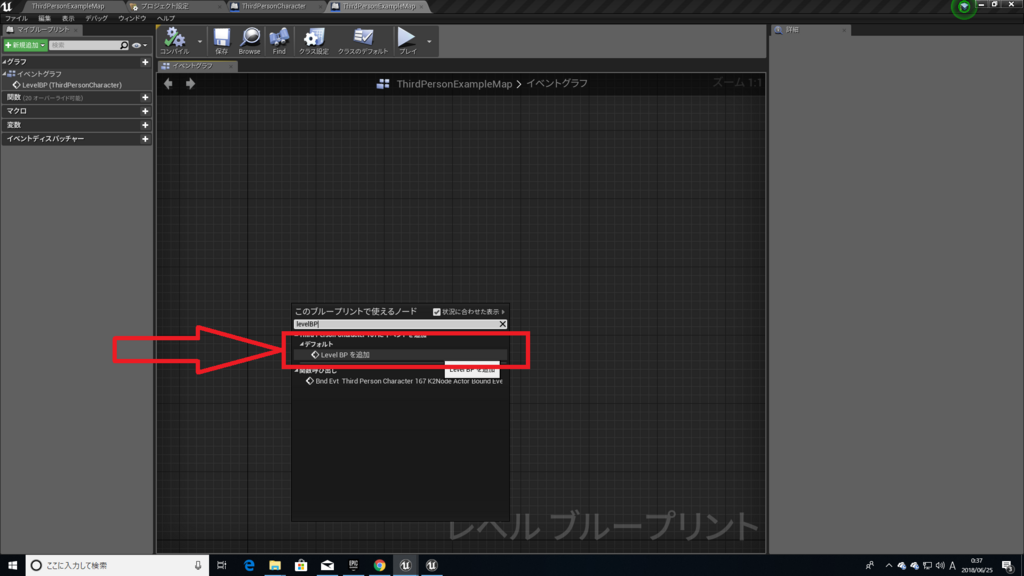Open the ヘルプ menu
This screenshot has width=1024, height=576.
point(166,18)
